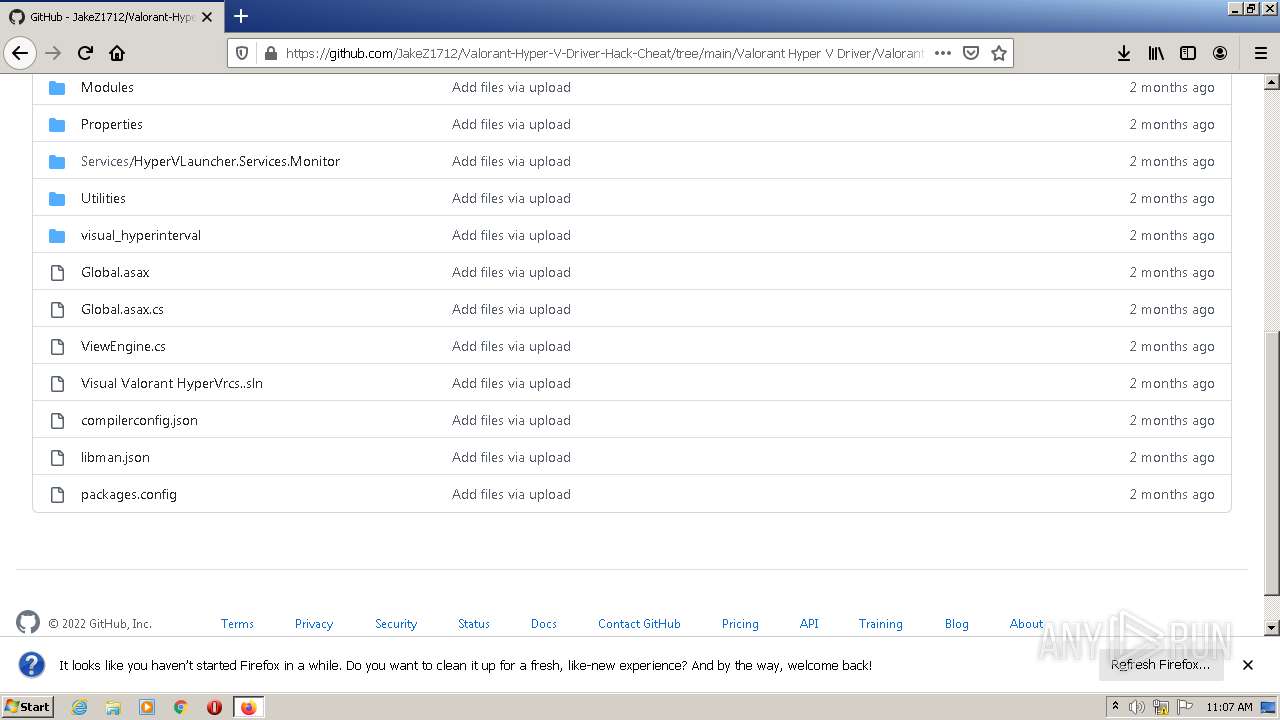Screen dimensions: 1280x720
Task: Open Windows Explorer from taskbar
Action: pyautogui.click(x=113, y=707)
